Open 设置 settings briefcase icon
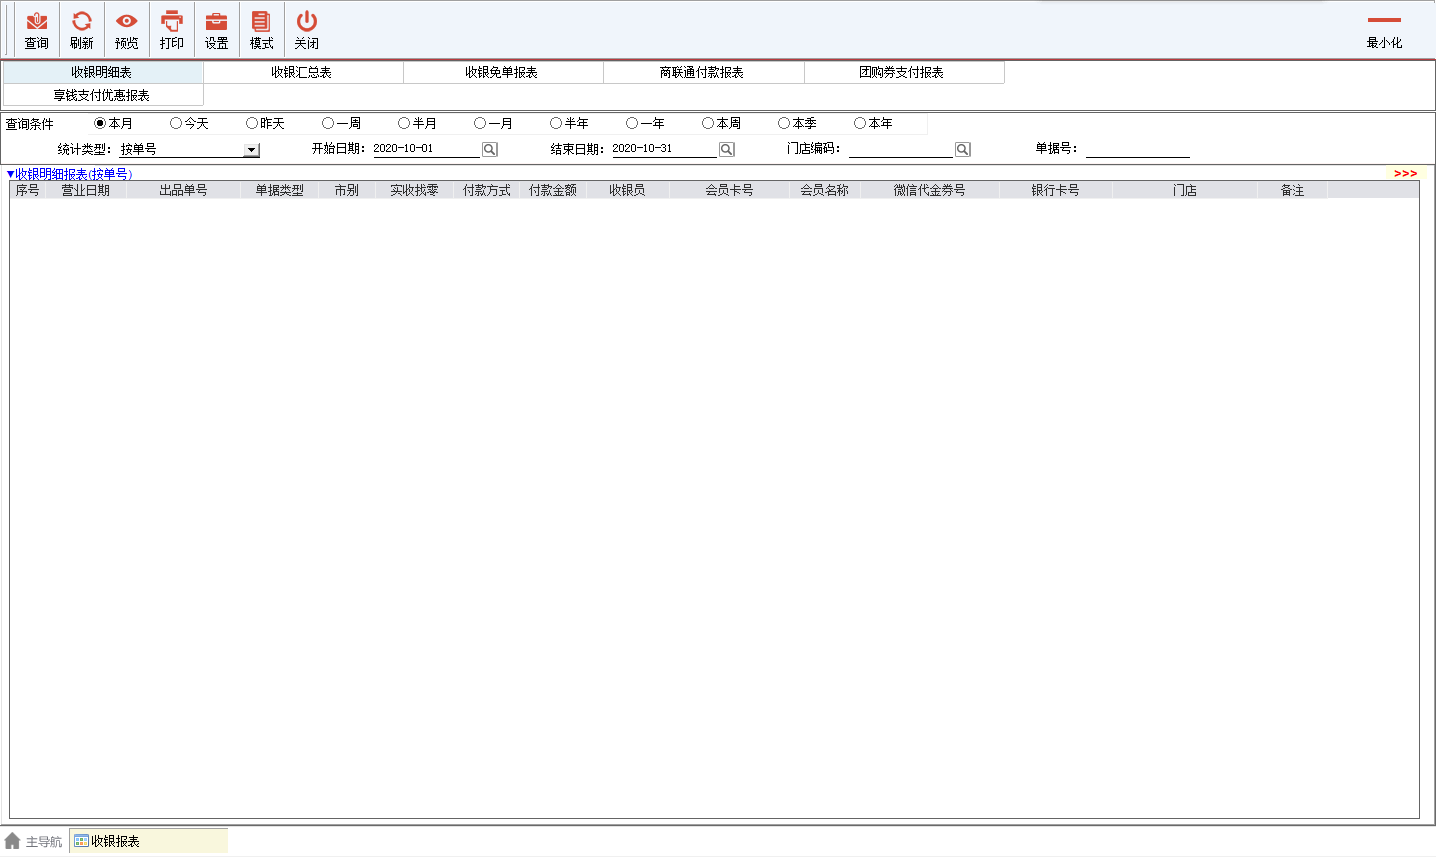The image size is (1436, 857). tap(217, 21)
